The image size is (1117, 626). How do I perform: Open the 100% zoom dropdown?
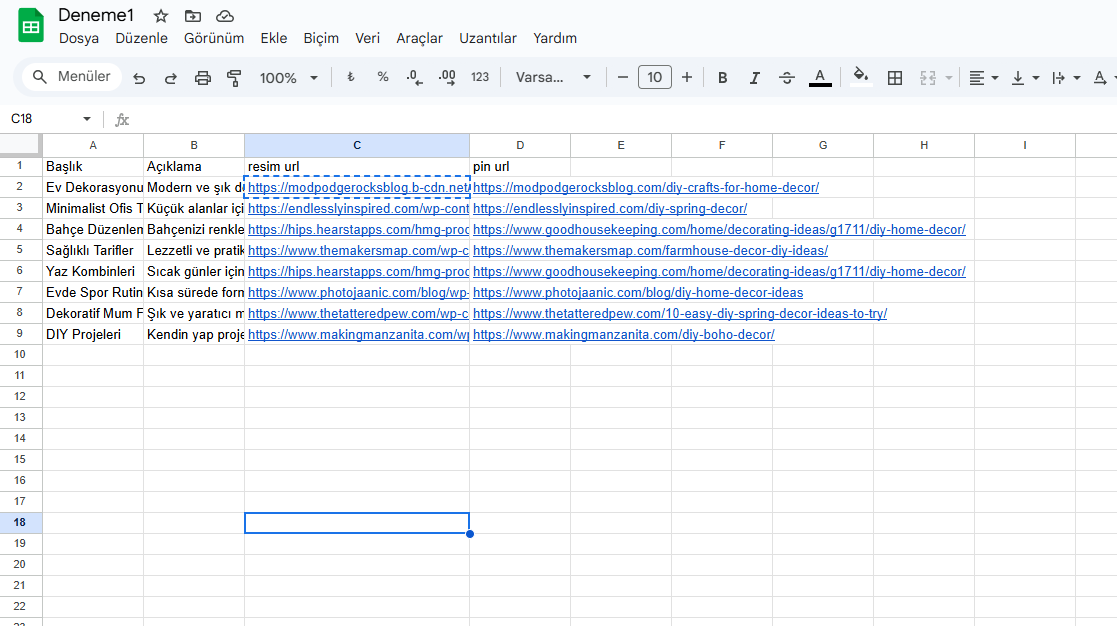click(x=289, y=78)
